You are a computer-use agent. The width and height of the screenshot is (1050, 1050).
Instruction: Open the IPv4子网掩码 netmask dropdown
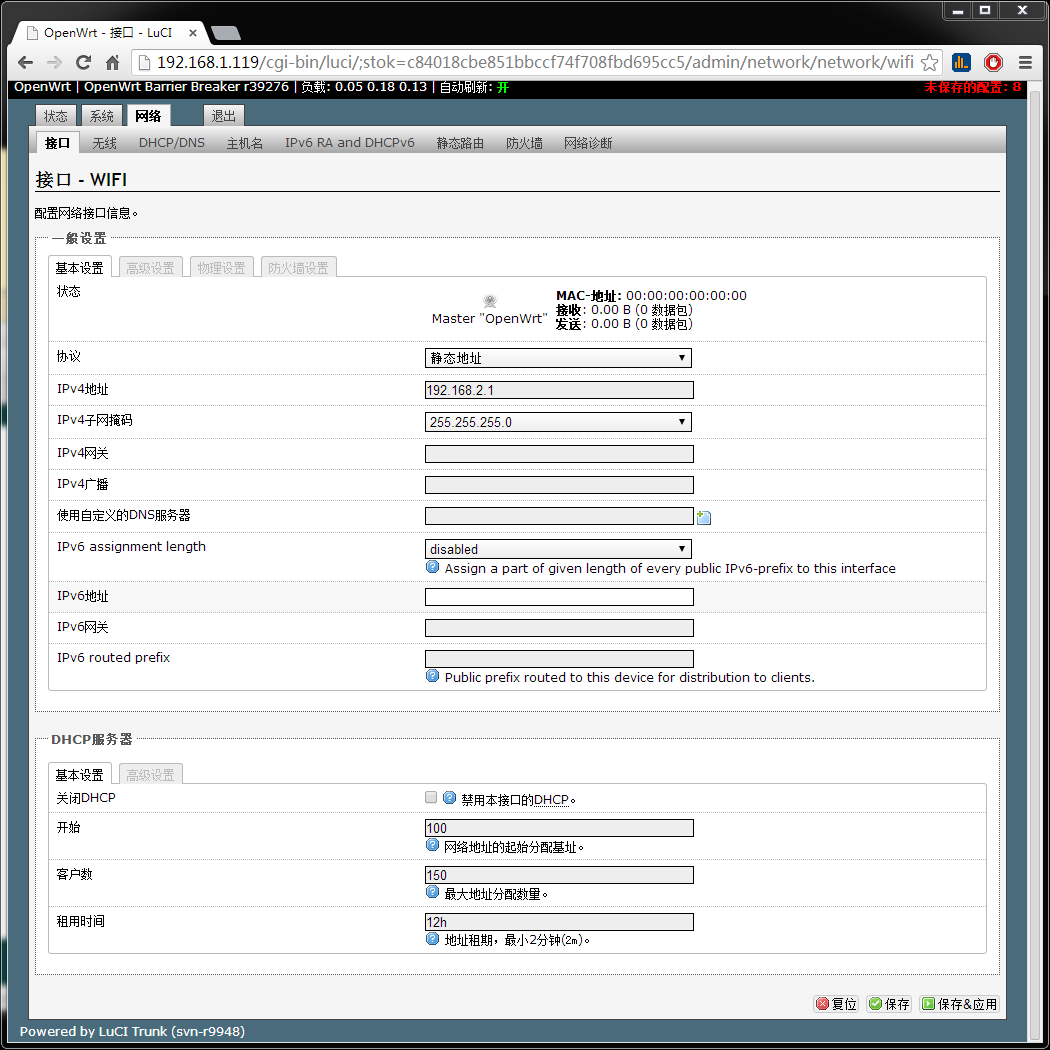coord(558,422)
